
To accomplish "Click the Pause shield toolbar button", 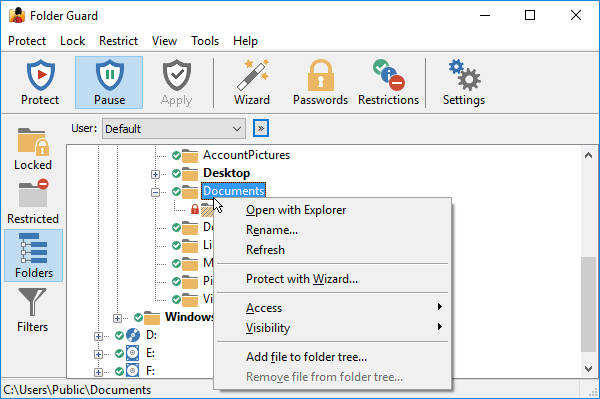I will 109,82.
